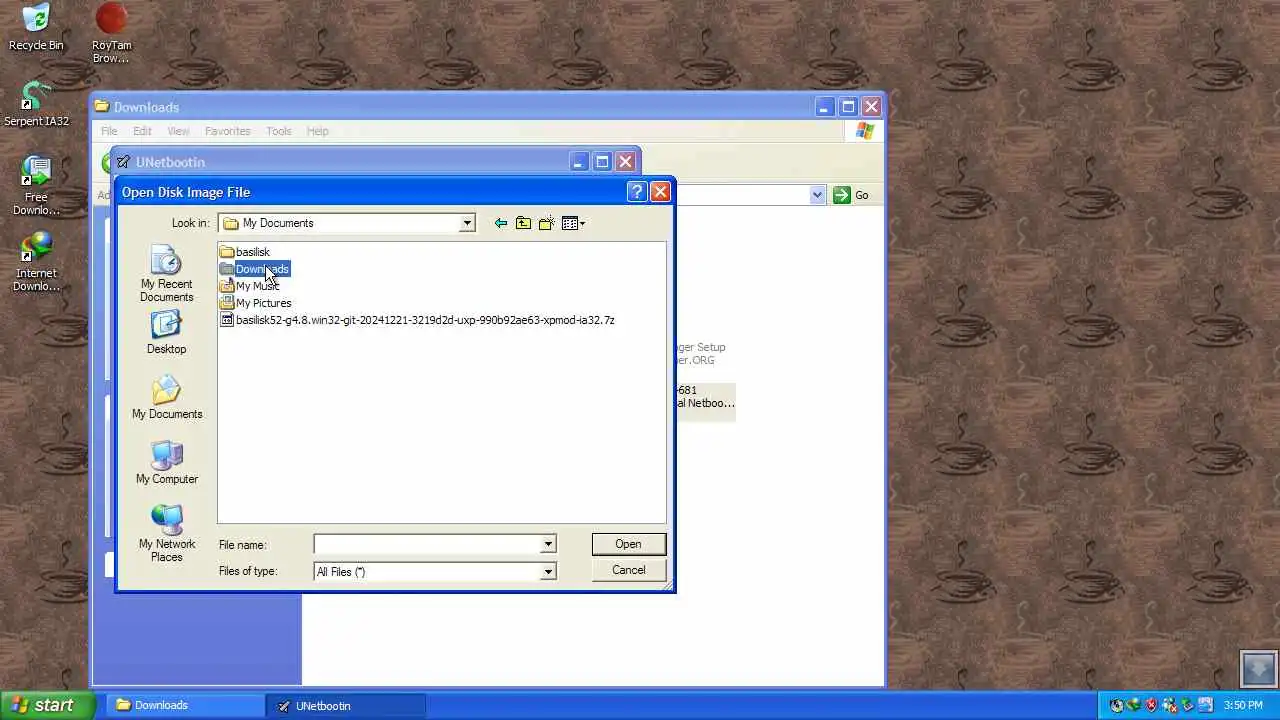The height and width of the screenshot is (720, 1280).
Task: Click the dialog's help question mark button
Action: tap(636, 192)
